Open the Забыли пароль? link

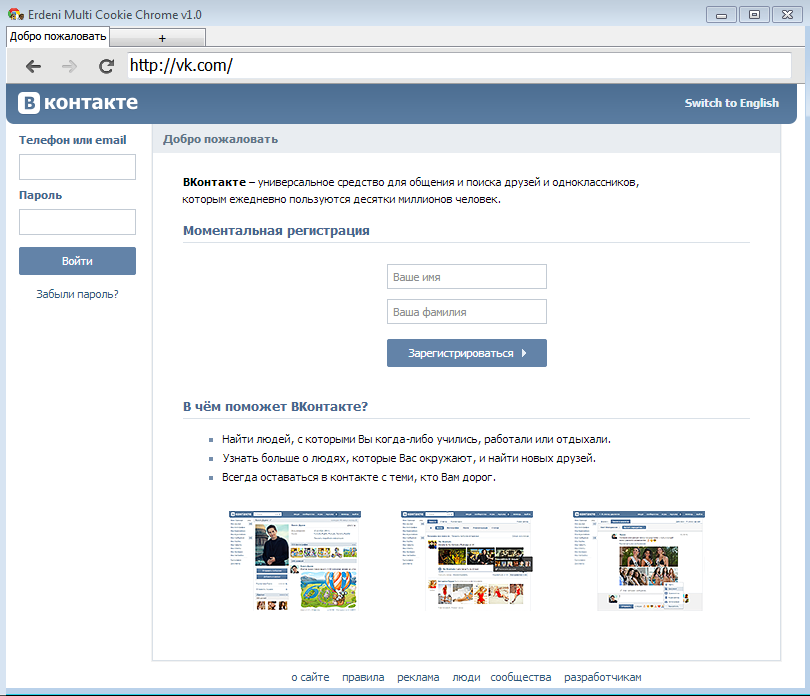(x=77, y=294)
